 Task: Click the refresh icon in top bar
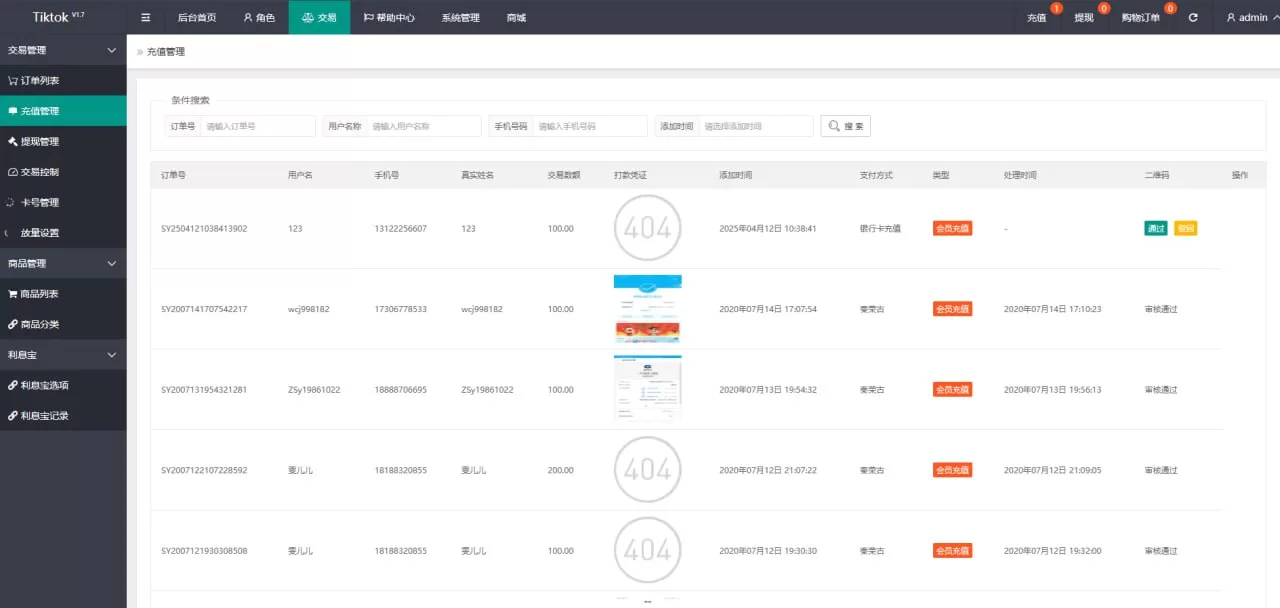click(1193, 18)
